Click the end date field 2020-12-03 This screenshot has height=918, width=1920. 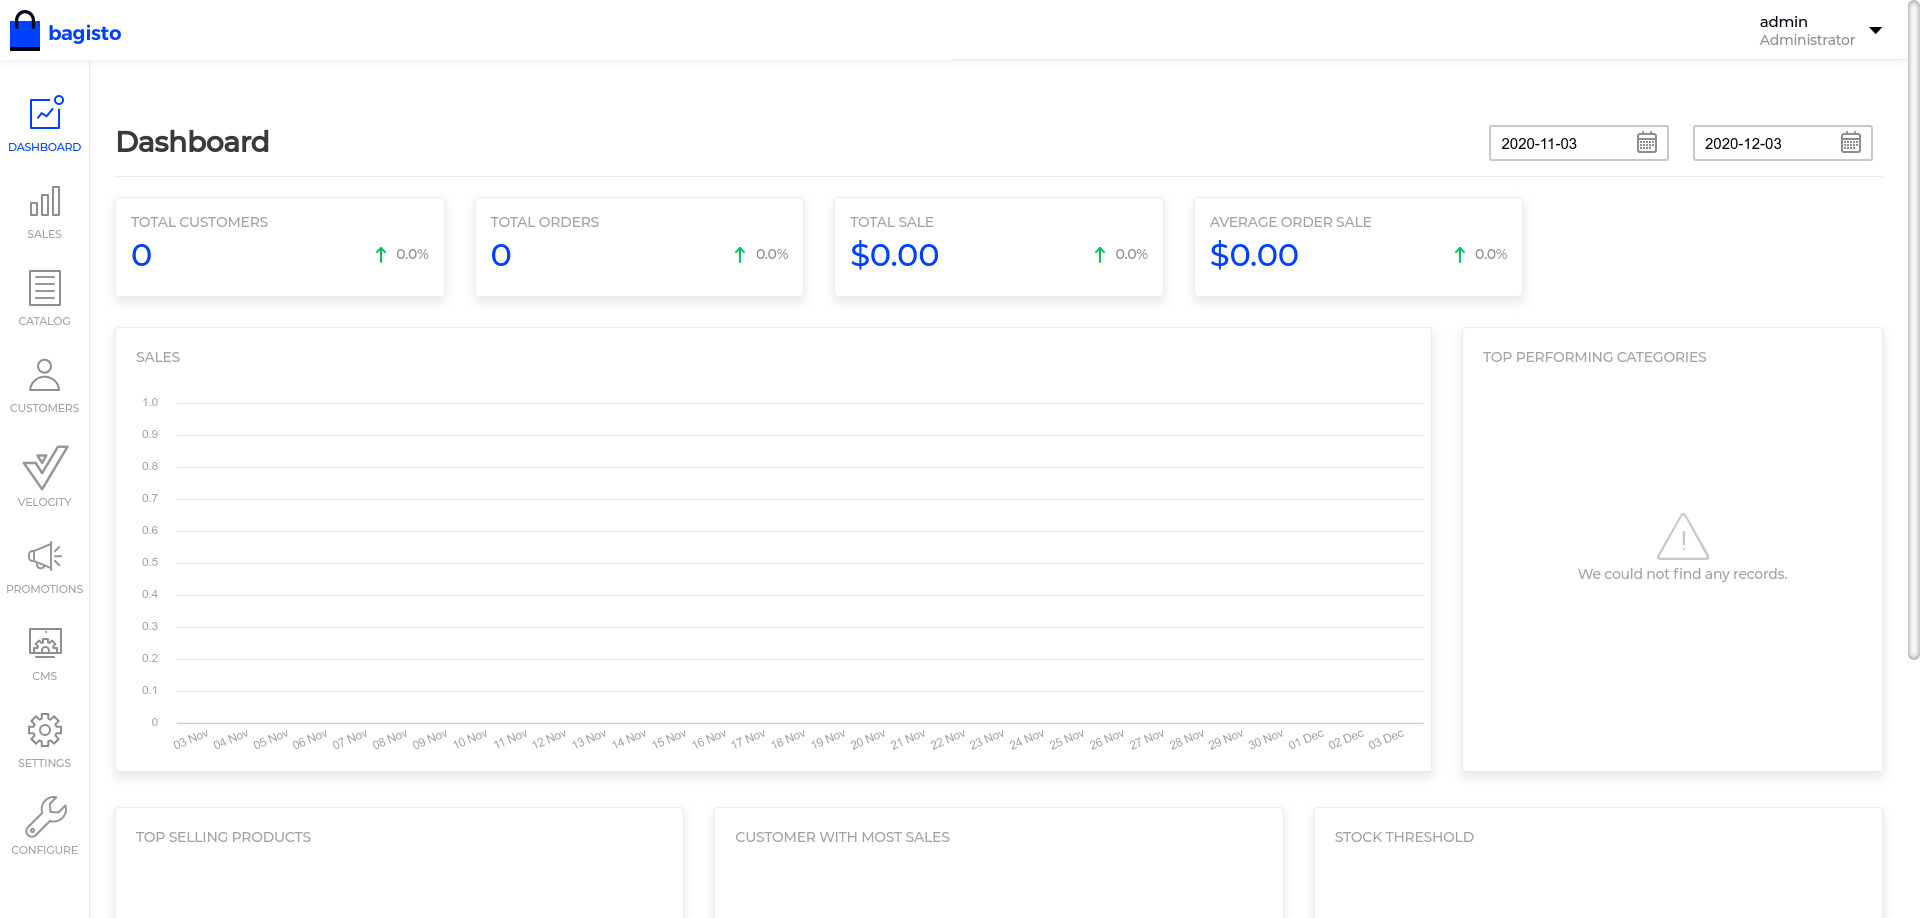tap(1764, 143)
